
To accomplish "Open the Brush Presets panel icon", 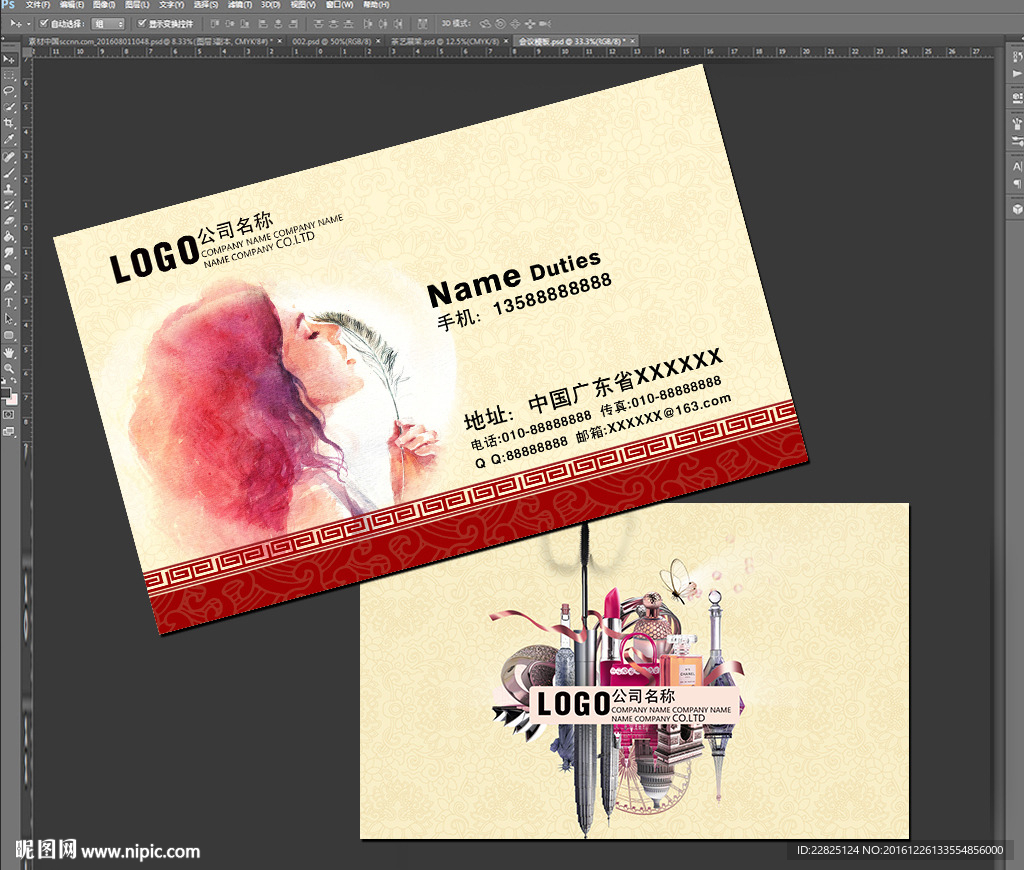I will coord(1017,123).
